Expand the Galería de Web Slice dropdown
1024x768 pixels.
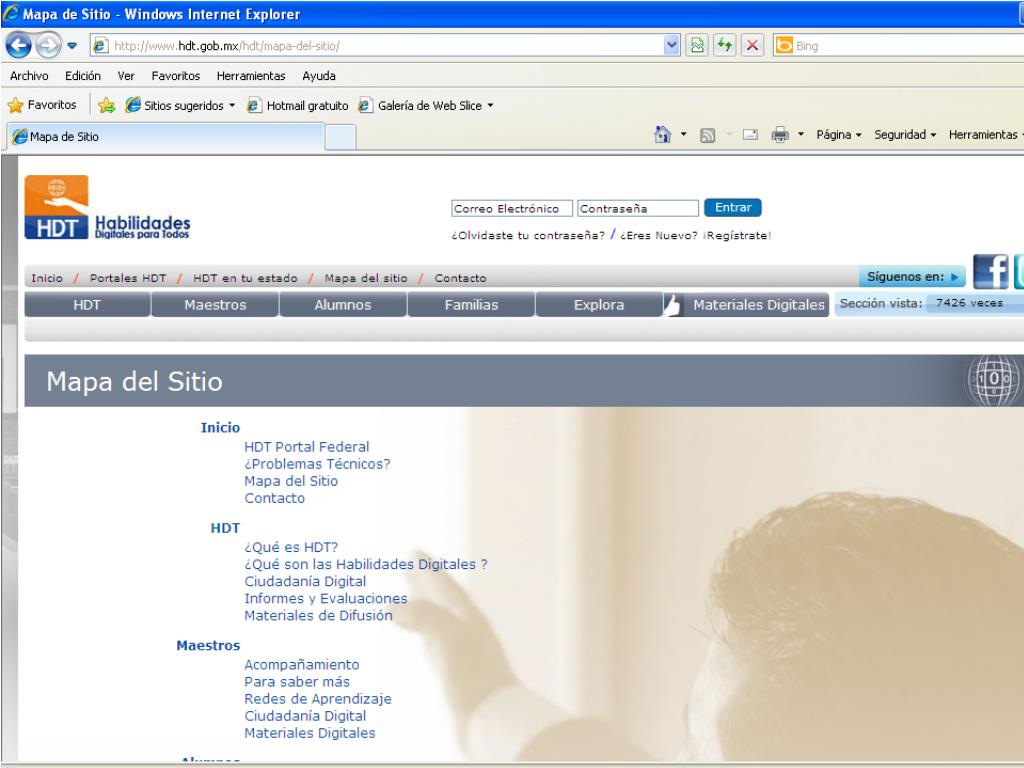point(490,105)
